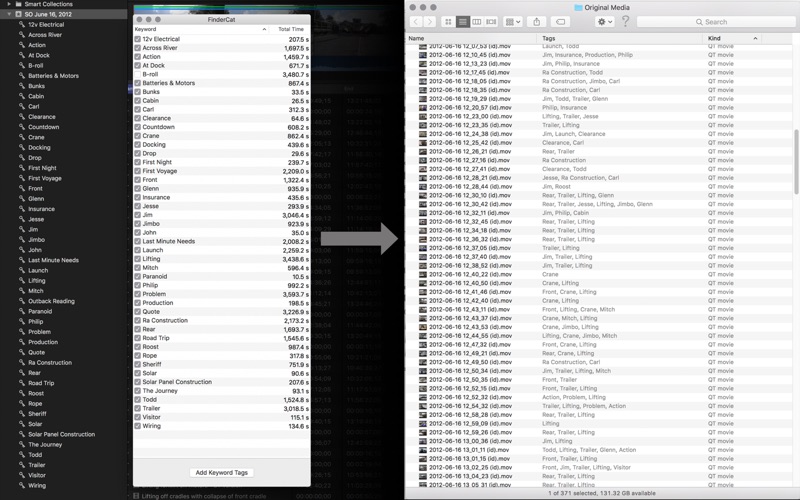The height and width of the screenshot is (500, 800).
Task: Switch Finder to list view
Action: pyautogui.click(x=462, y=21)
